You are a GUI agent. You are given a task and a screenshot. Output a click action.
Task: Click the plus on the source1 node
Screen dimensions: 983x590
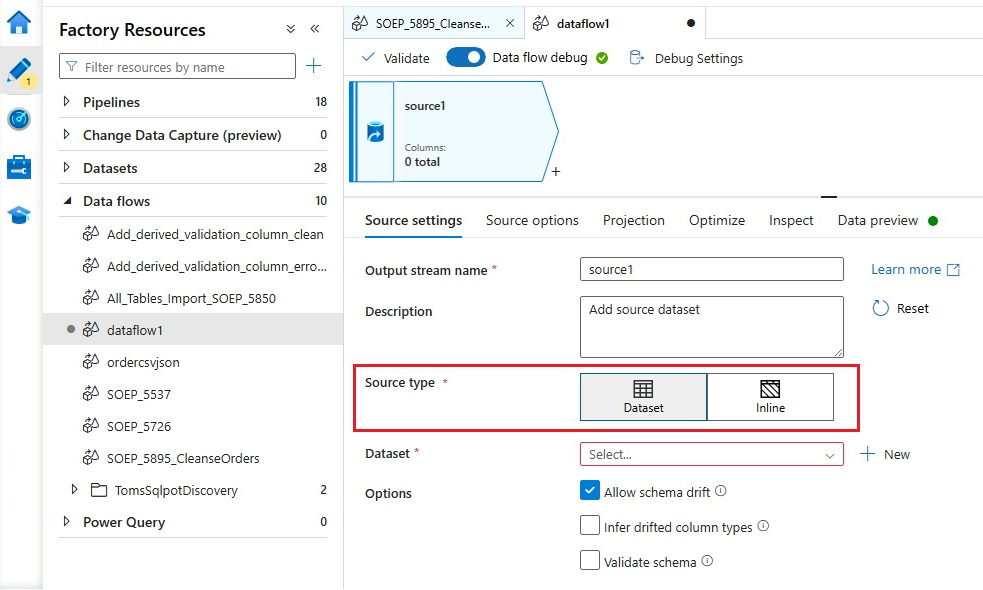click(x=556, y=173)
